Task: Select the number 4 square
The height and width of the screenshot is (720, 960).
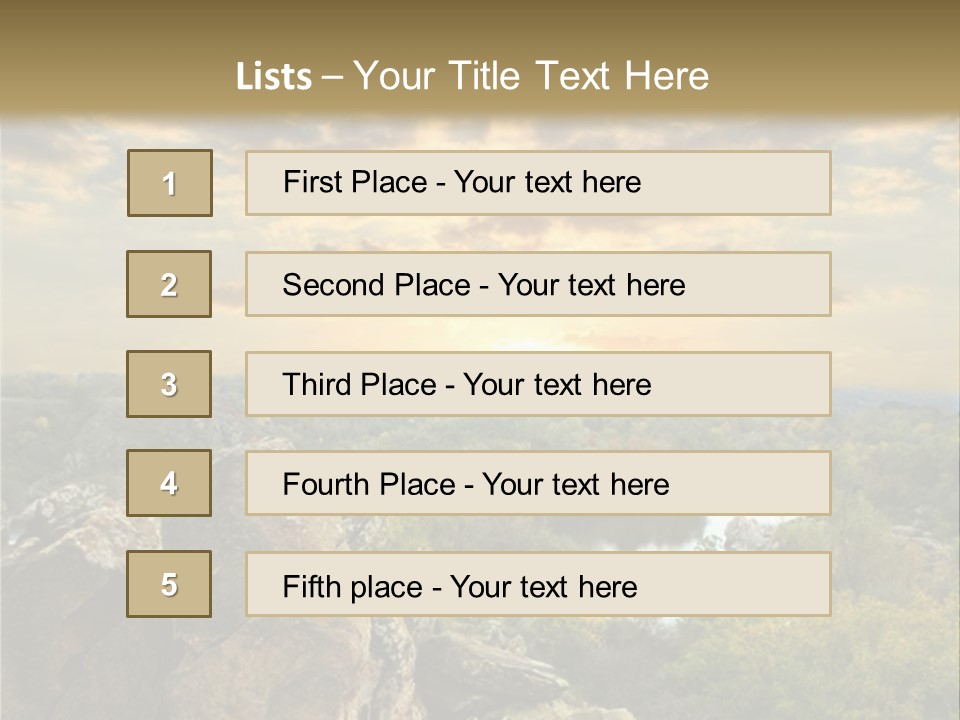Action: 169,483
